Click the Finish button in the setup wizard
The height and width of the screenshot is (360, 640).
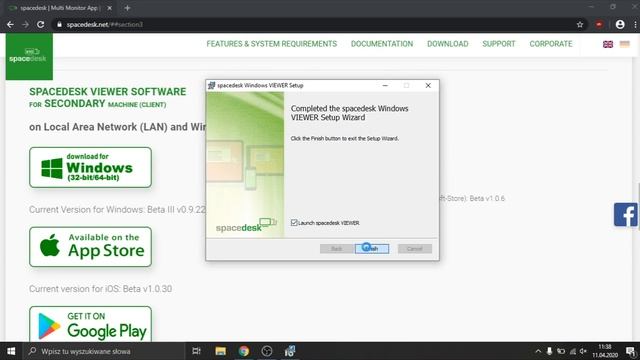pyautogui.click(x=372, y=249)
